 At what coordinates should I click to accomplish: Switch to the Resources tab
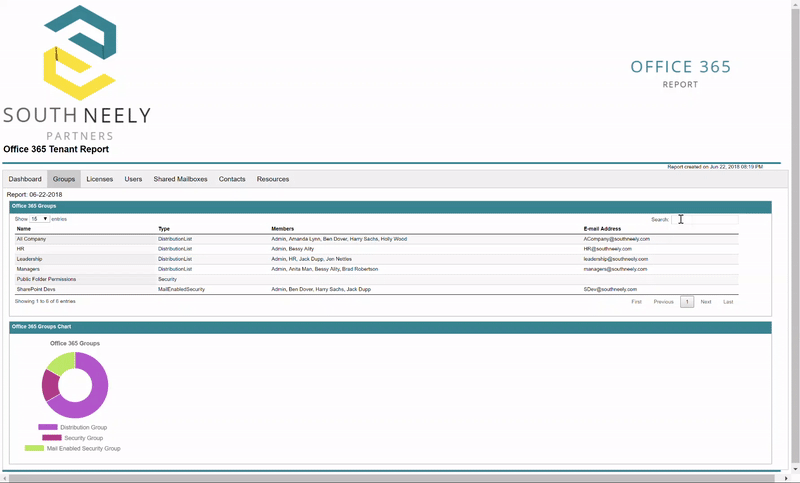tap(273, 179)
